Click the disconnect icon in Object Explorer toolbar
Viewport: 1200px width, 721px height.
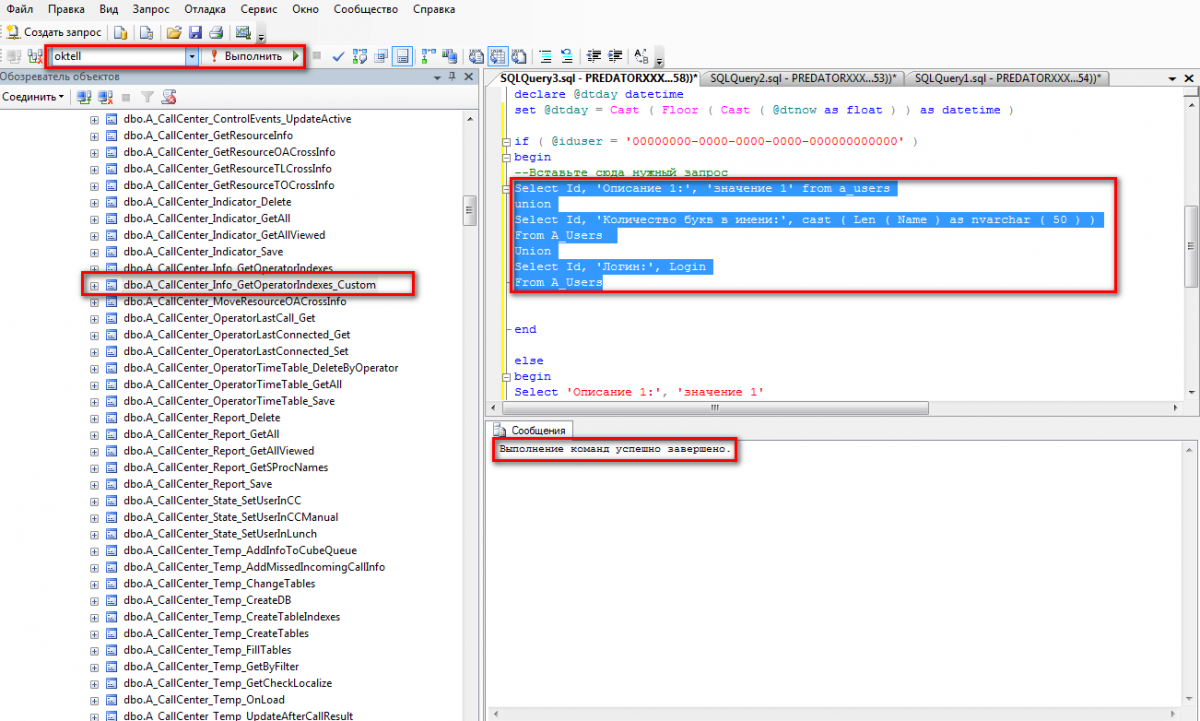pos(105,97)
